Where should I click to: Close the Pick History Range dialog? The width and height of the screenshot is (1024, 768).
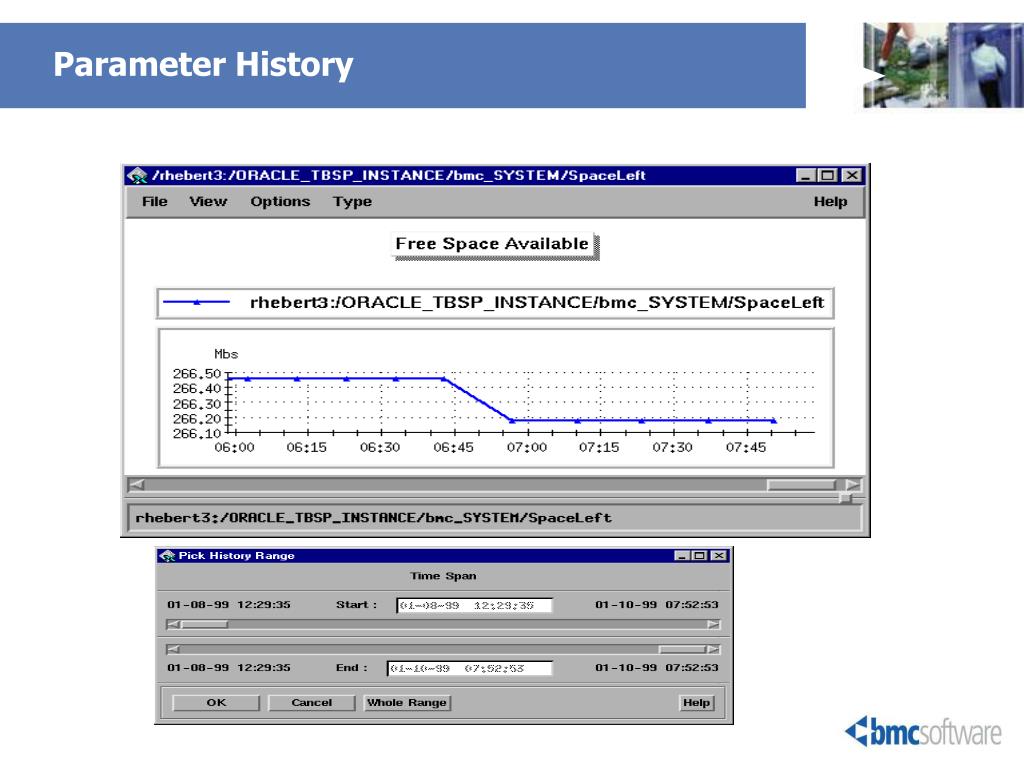pyautogui.click(x=718, y=556)
